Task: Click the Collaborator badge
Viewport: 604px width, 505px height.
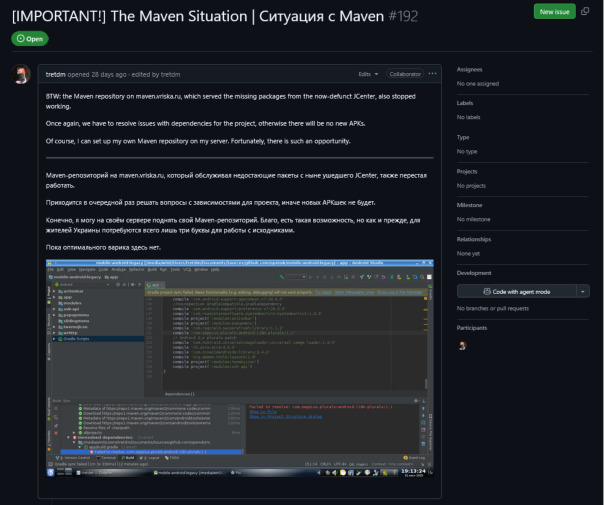Action: [x=405, y=74]
